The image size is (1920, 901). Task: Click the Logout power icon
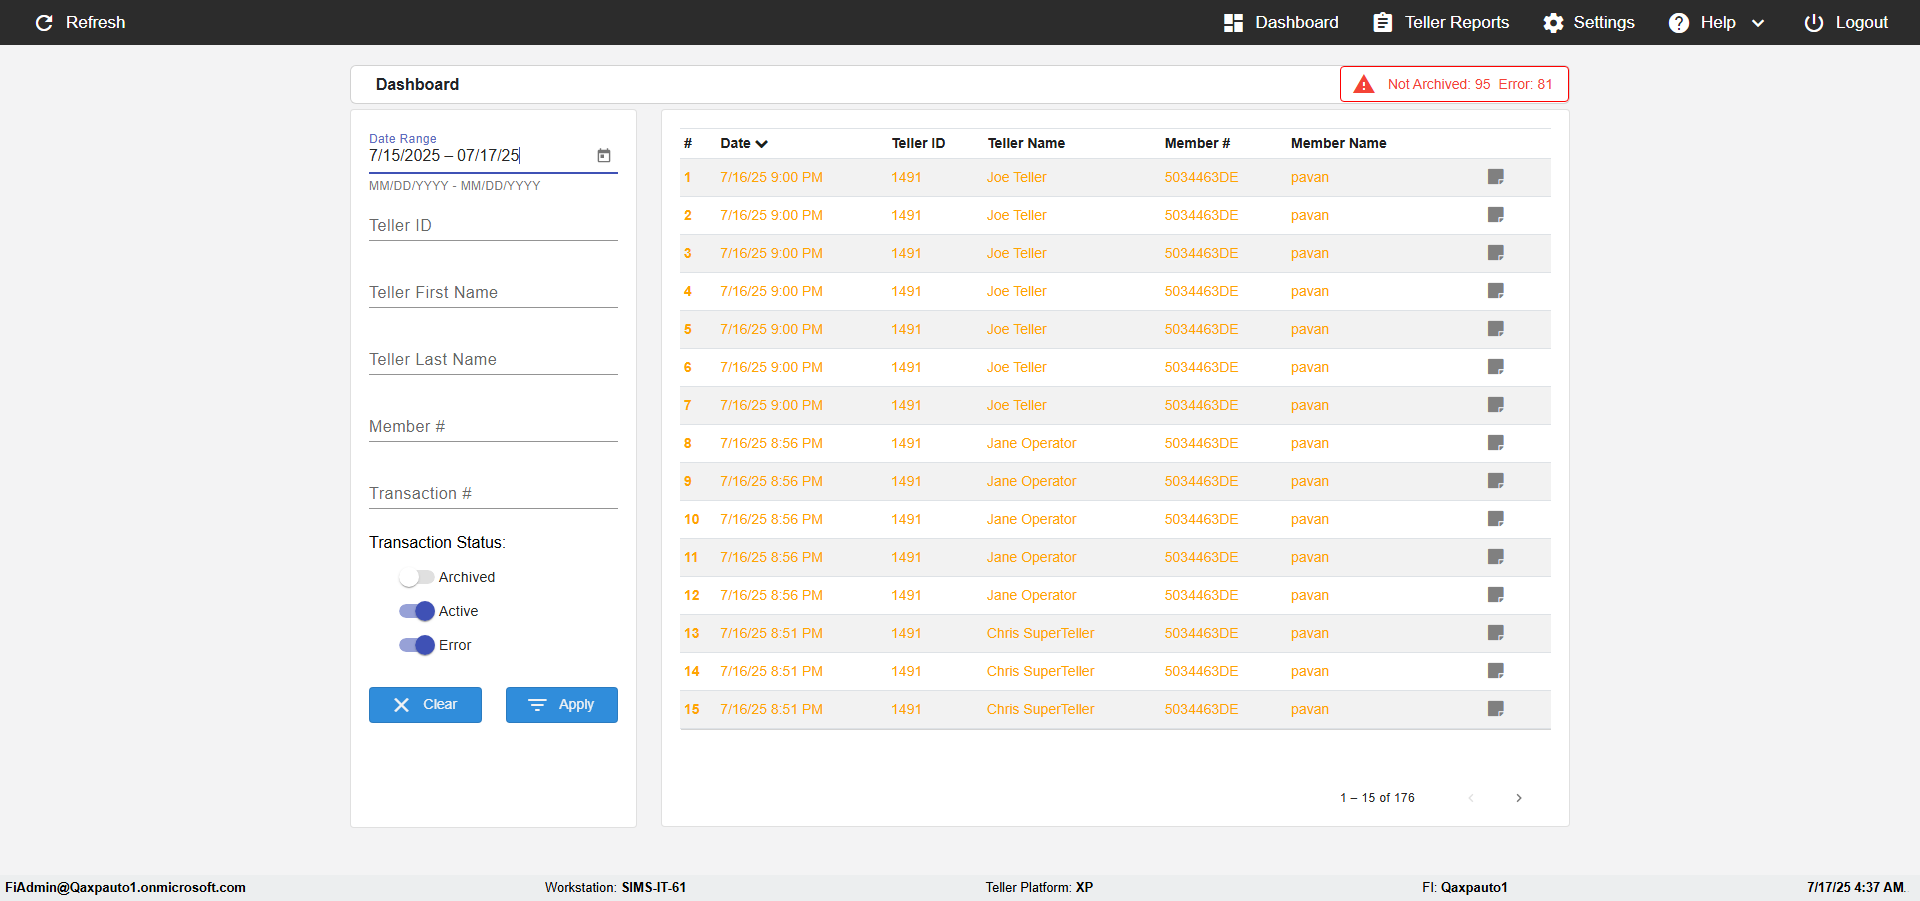click(1813, 22)
